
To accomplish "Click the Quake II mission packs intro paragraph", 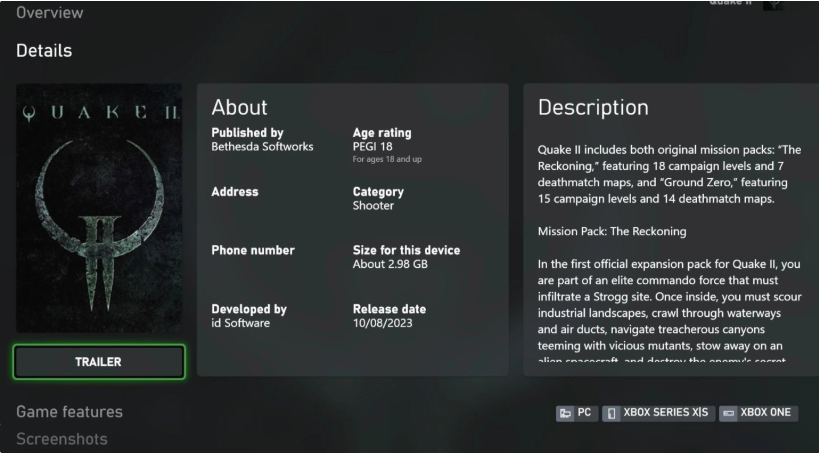I will tap(669, 174).
